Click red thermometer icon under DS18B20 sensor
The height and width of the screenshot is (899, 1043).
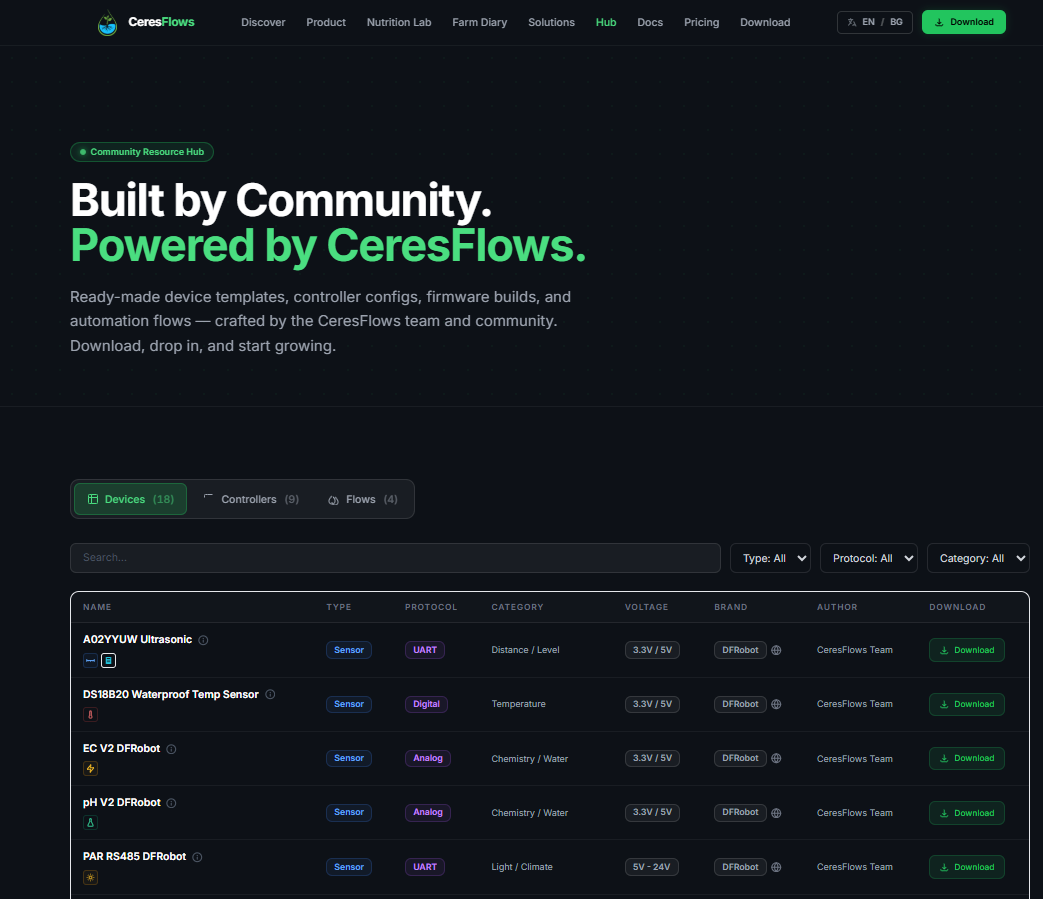90,715
